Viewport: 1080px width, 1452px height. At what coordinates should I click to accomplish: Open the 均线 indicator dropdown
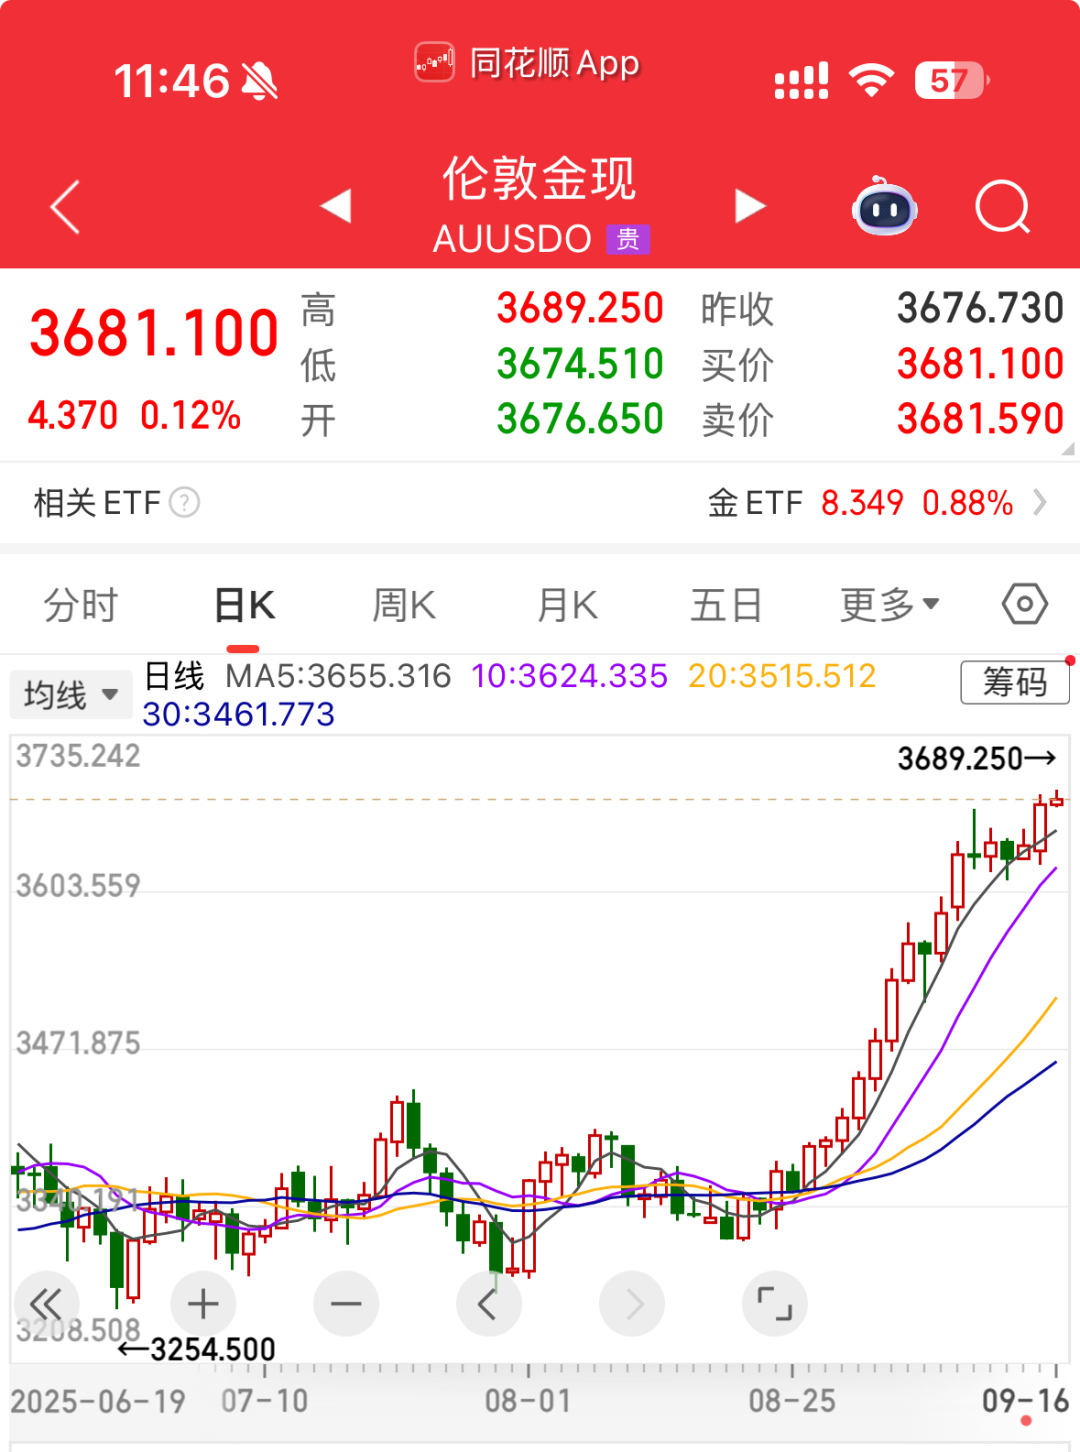pos(71,694)
